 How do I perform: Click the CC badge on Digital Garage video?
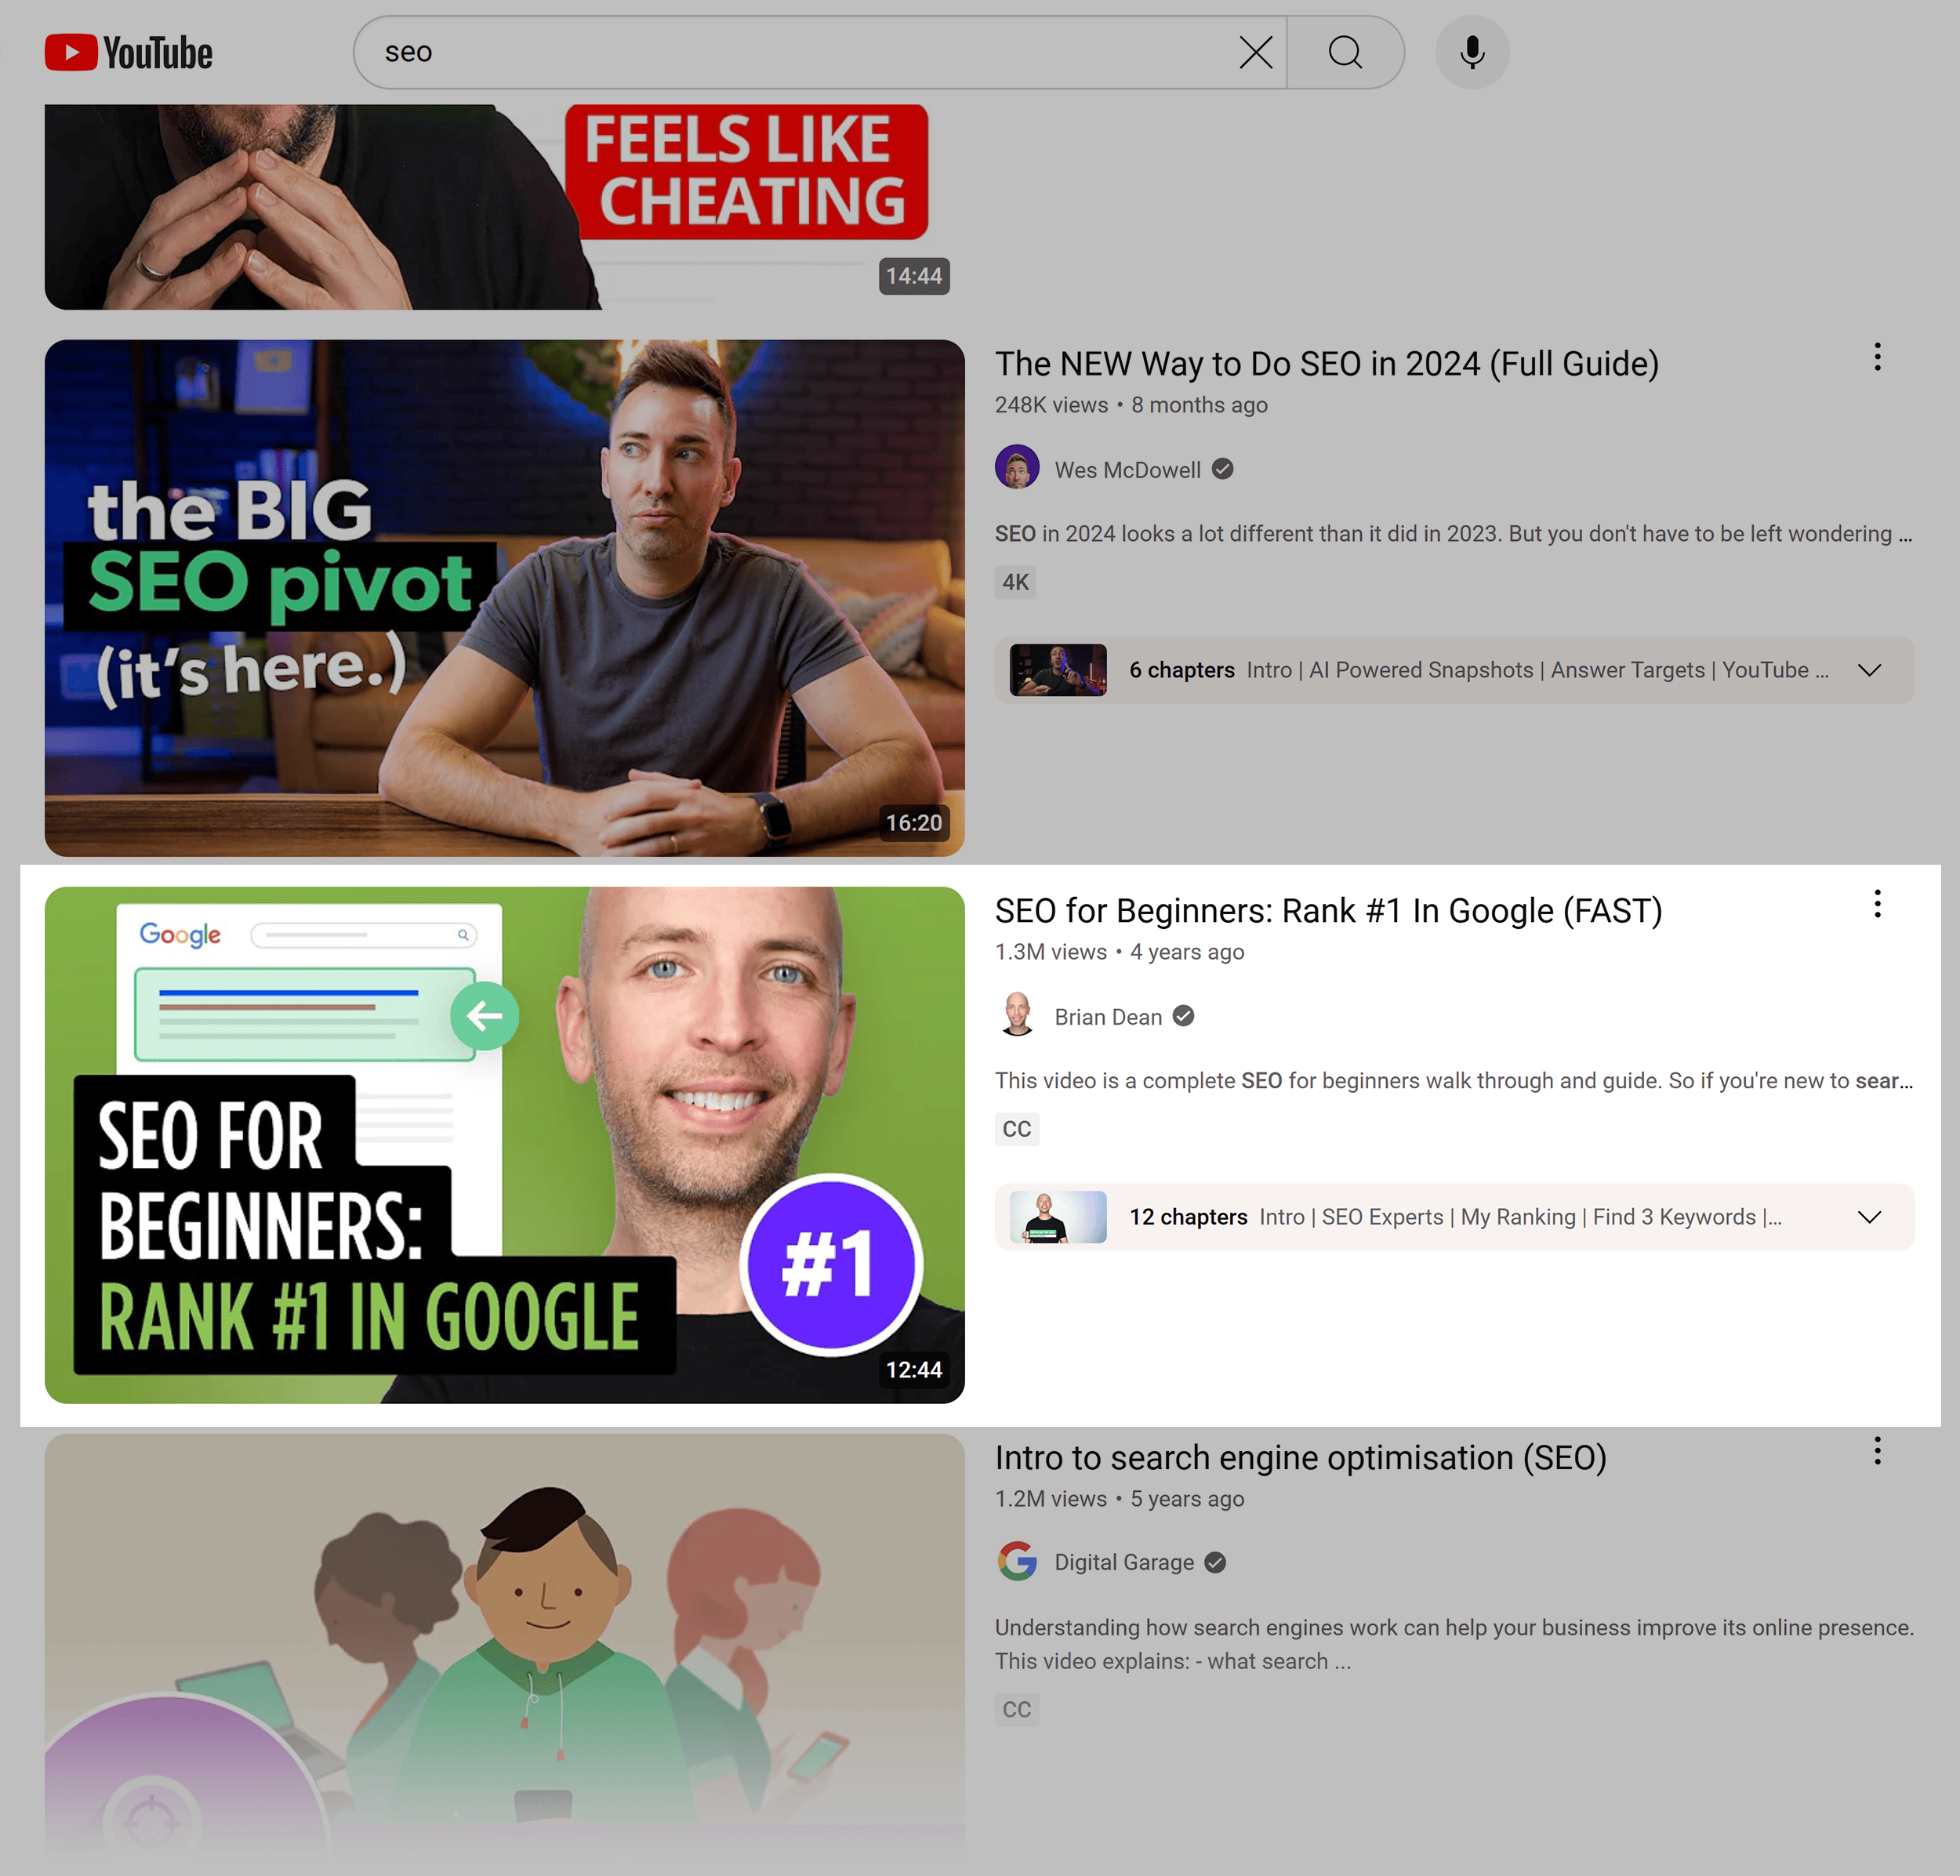(x=1017, y=1709)
